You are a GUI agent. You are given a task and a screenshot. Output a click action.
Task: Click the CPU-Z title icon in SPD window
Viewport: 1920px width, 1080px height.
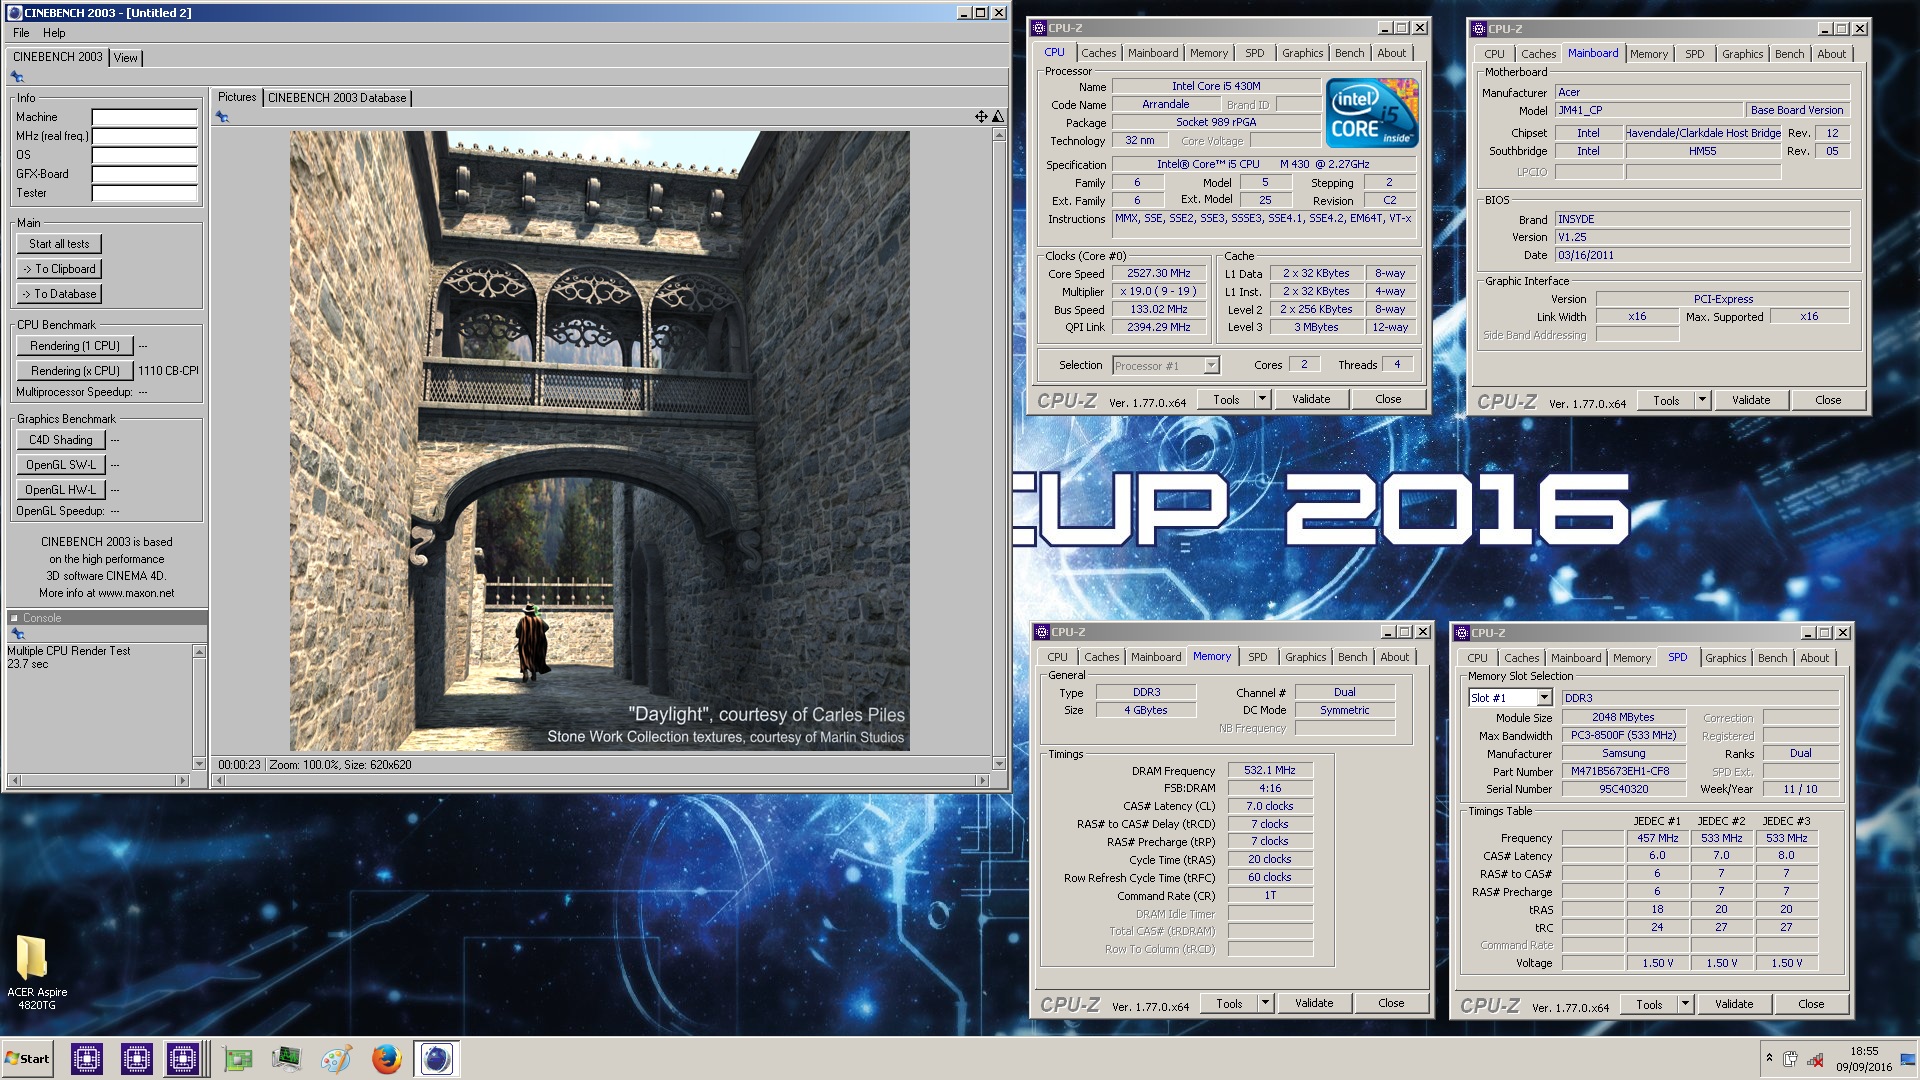[1461, 633]
